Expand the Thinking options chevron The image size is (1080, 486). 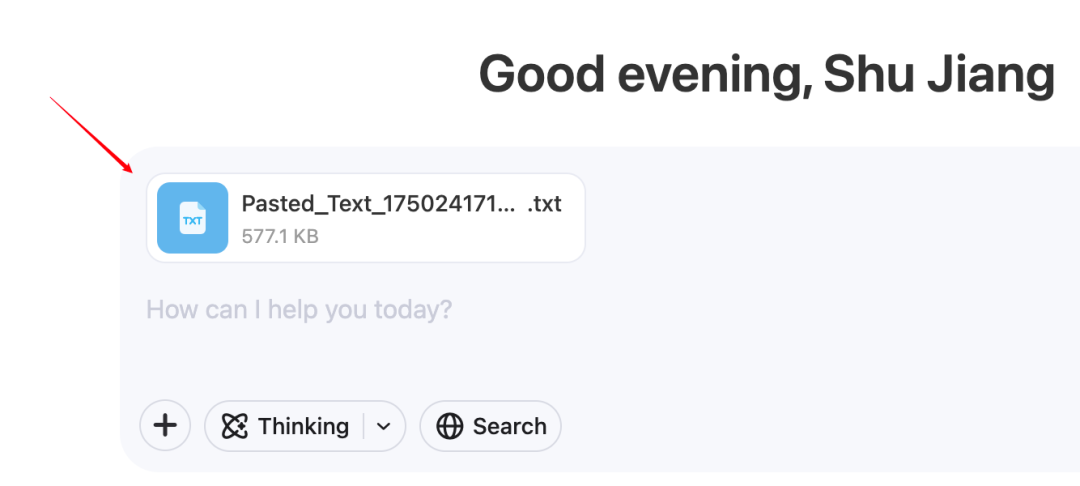tap(384, 427)
